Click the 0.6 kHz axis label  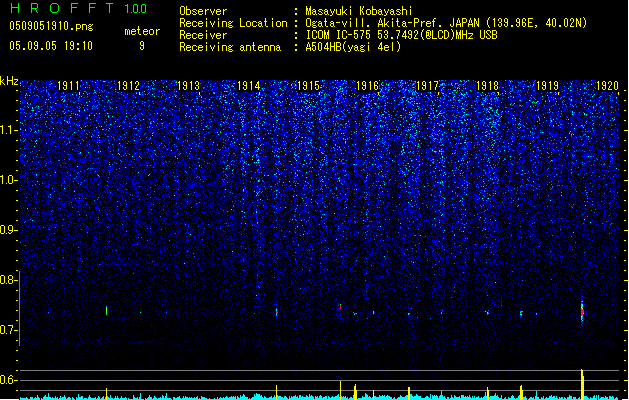point(8,380)
